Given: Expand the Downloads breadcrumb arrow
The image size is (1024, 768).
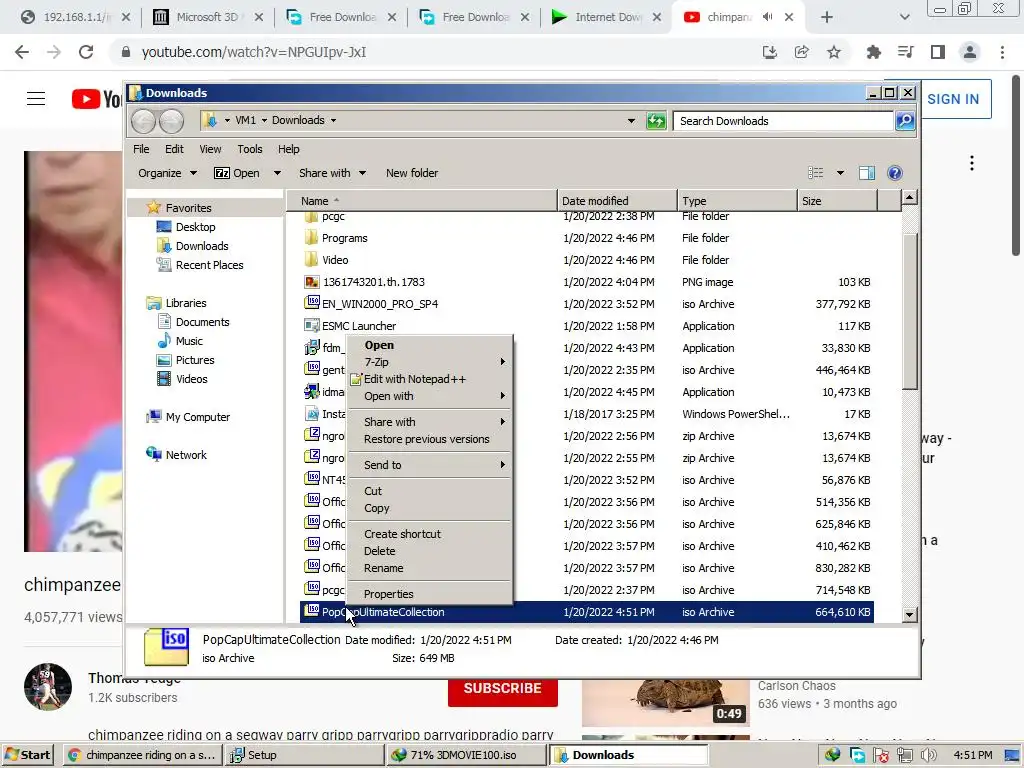Looking at the screenshot, I should pyautogui.click(x=333, y=120).
